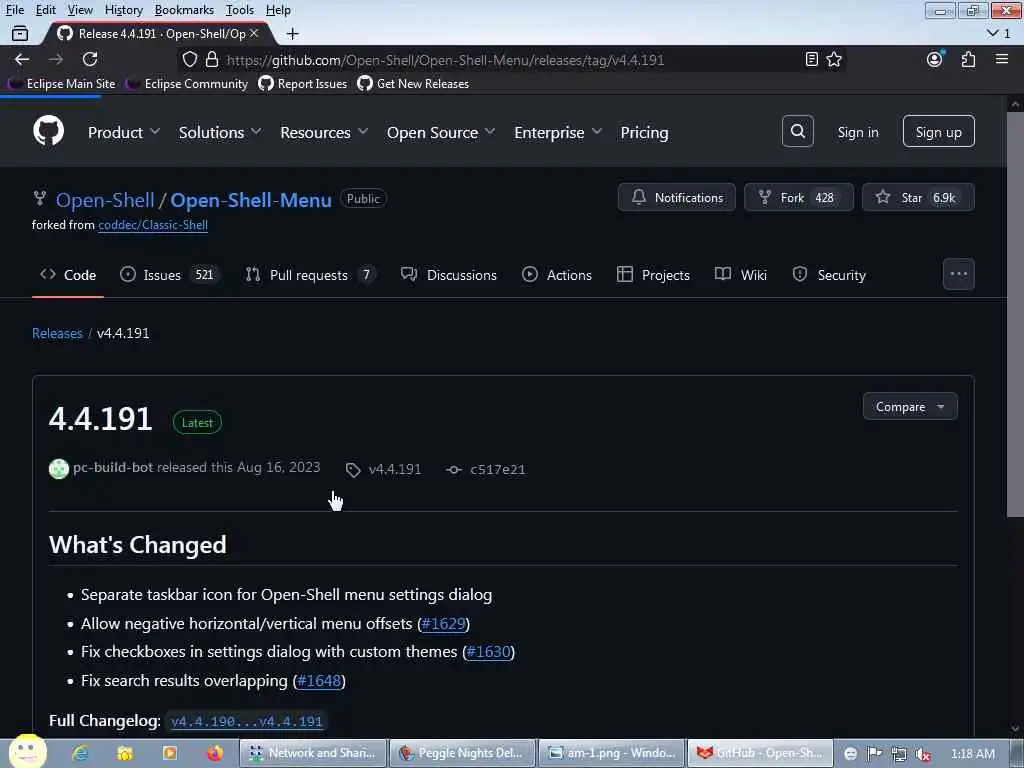Image resolution: width=1024 pixels, height=768 pixels.
Task: Open issue link #1648
Action: (319, 680)
